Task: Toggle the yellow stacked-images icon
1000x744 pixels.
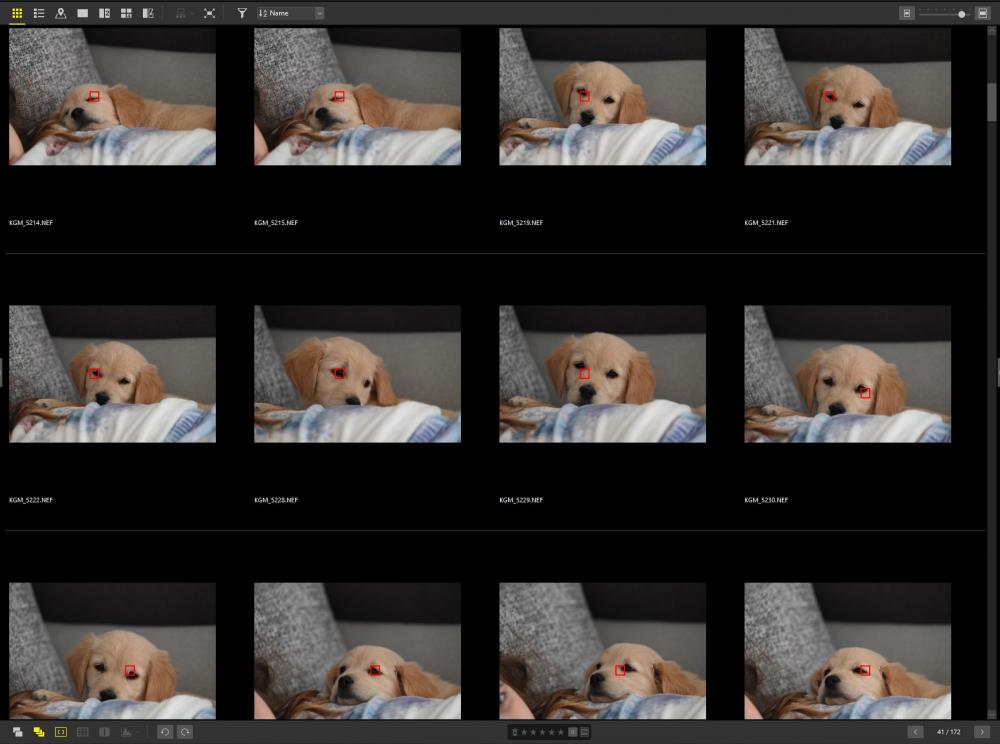Action: pos(39,732)
